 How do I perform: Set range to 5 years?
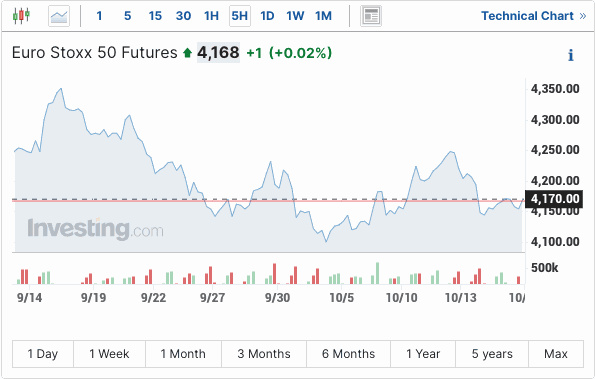pos(492,354)
